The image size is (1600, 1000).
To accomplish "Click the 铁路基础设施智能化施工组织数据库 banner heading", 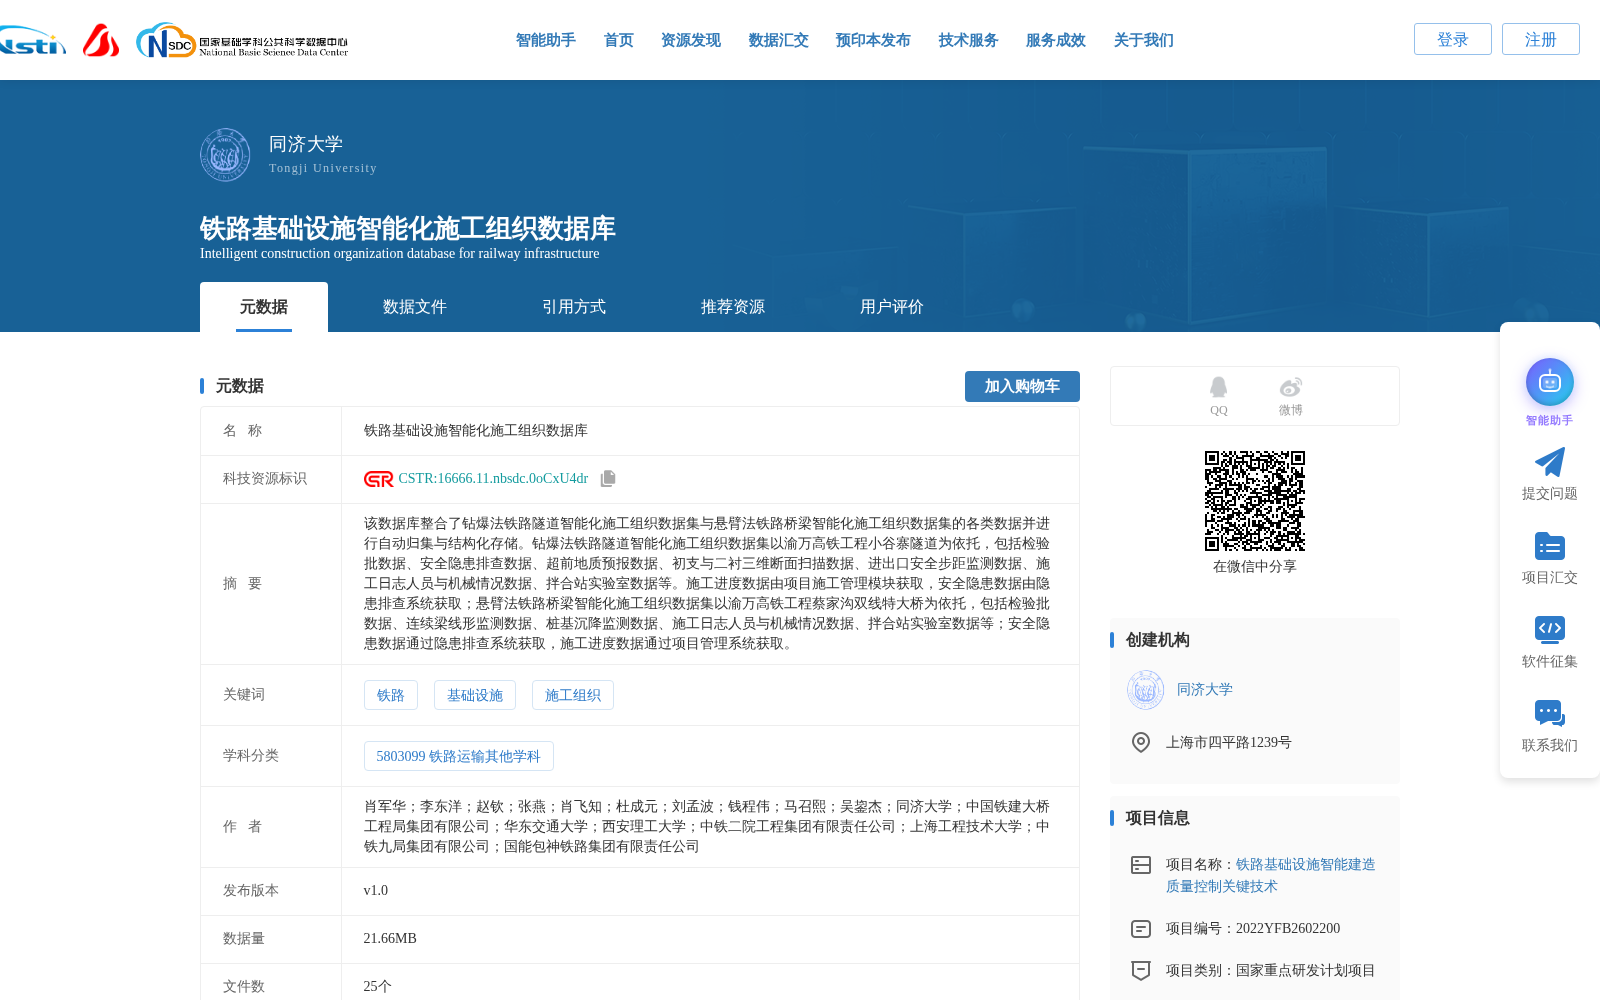I will pos(408,228).
